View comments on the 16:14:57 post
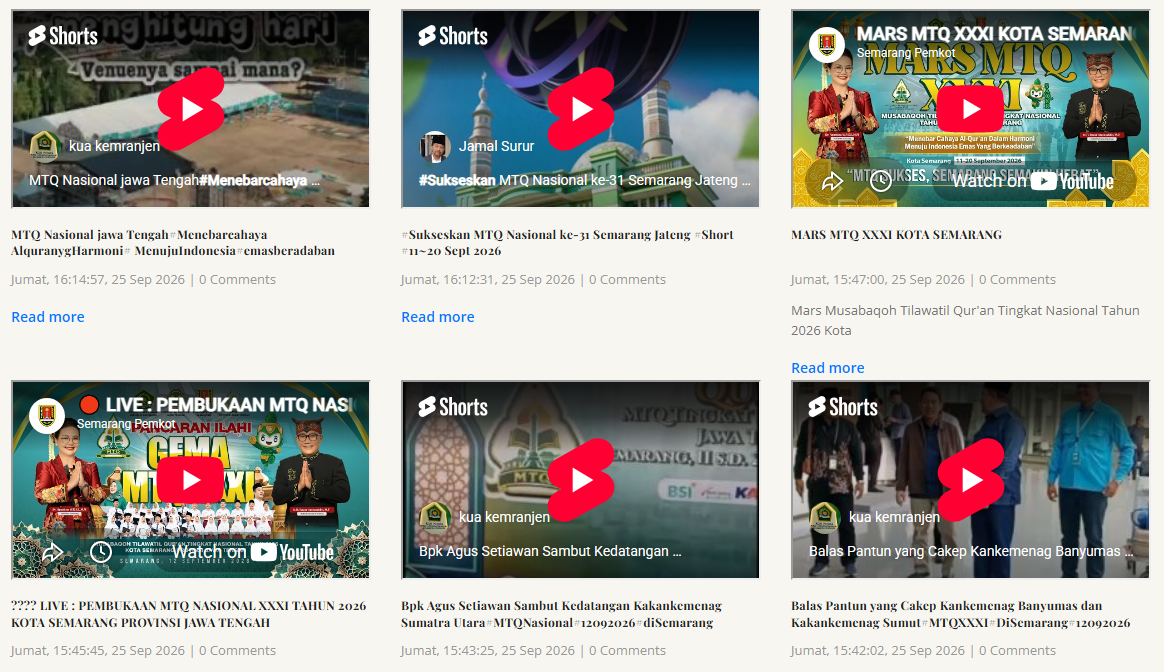Image resolution: width=1164 pixels, height=672 pixels. [238, 279]
